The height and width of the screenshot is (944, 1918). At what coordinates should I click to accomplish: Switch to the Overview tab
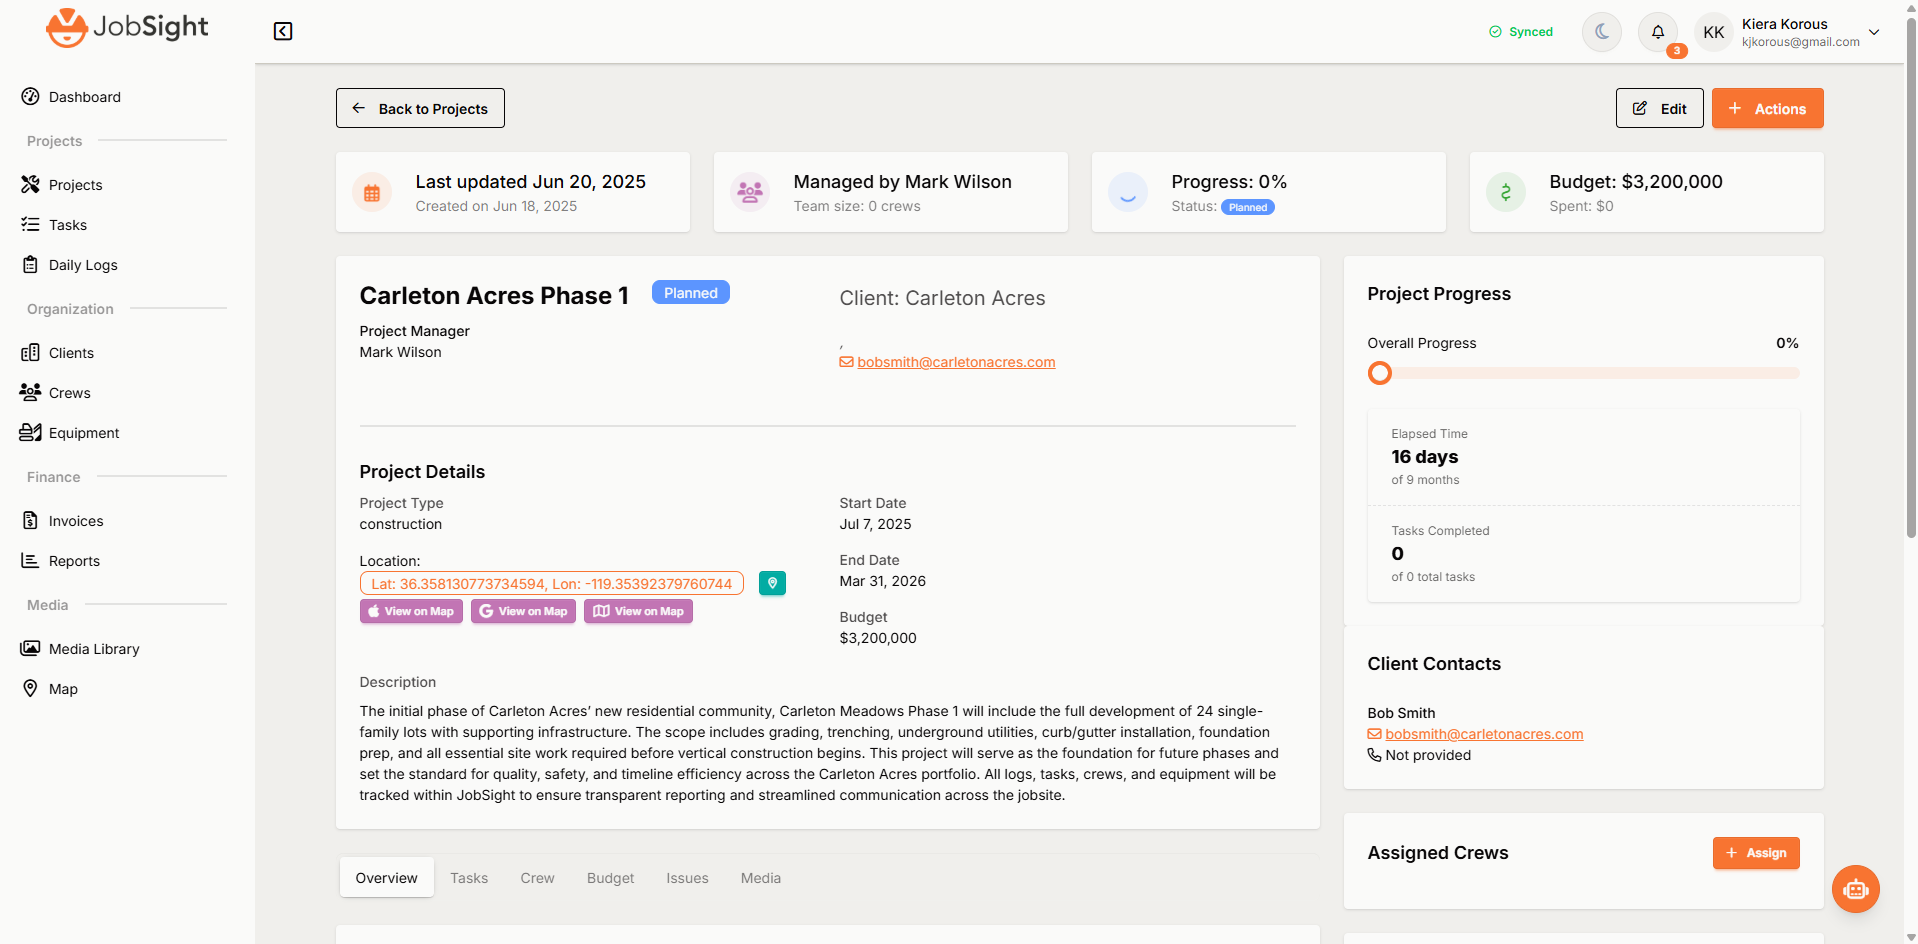[387, 877]
